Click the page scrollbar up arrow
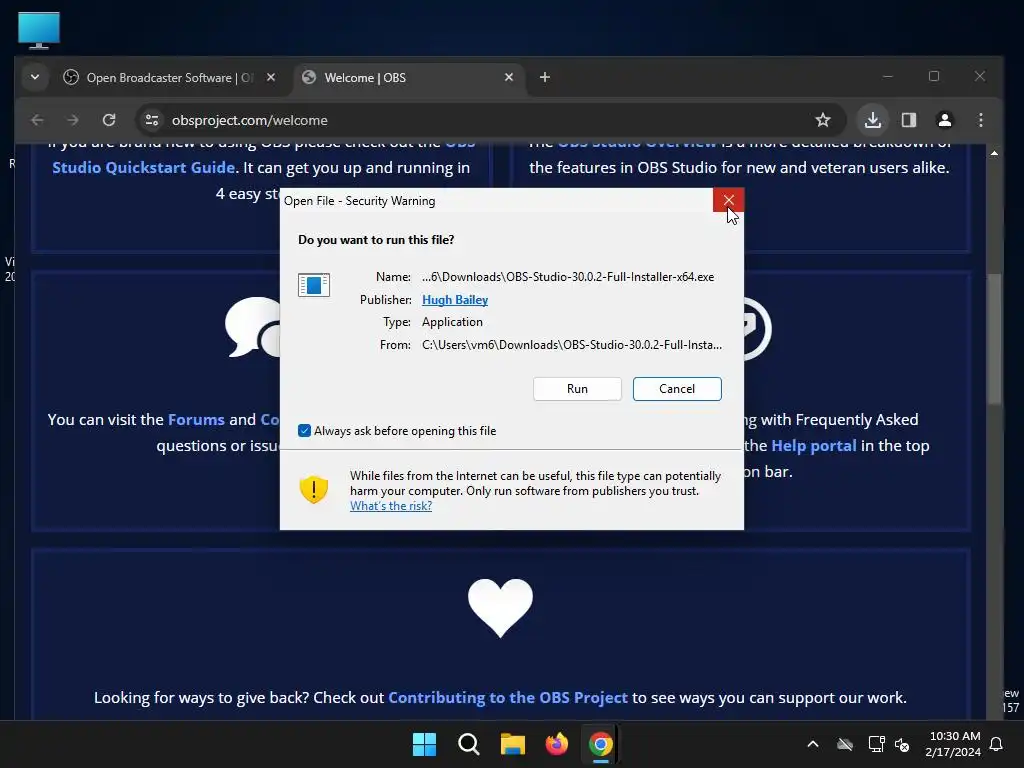 [x=994, y=153]
